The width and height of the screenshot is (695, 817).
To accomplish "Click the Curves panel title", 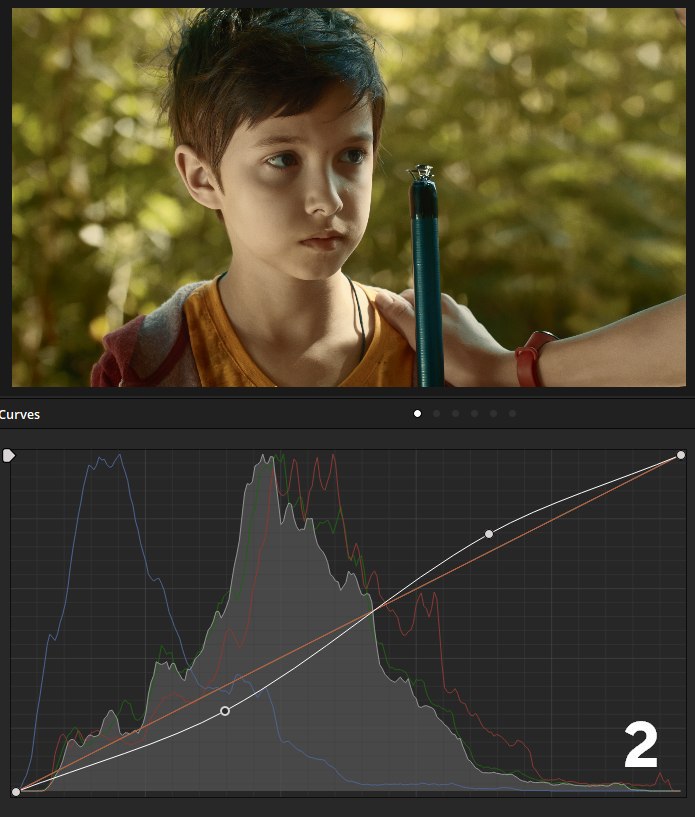I will pyautogui.click(x=20, y=415).
